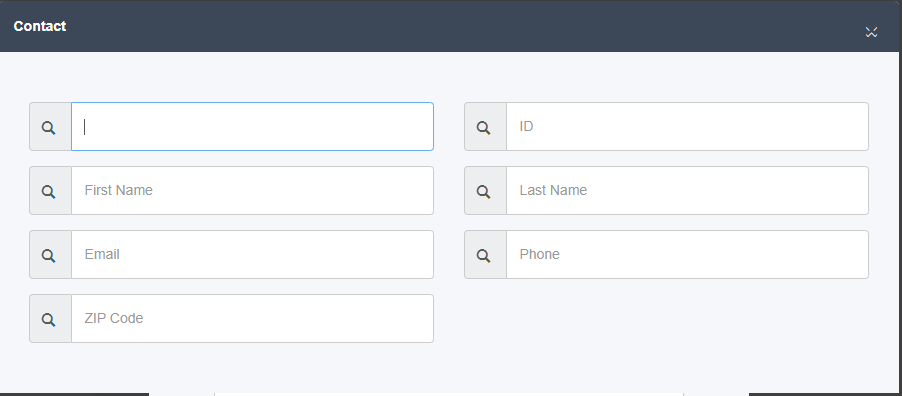Focus the First Name input field
This screenshot has height=396, width=902.
tap(253, 191)
